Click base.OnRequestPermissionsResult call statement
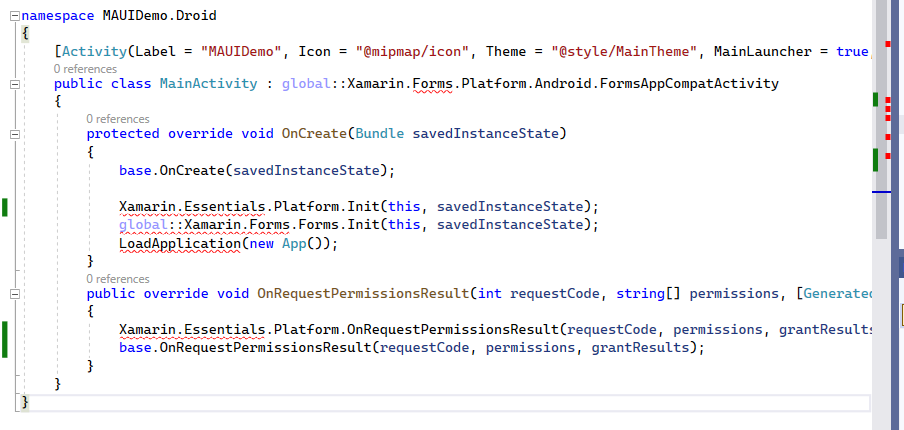The width and height of the screenshot is (904, 430). tap(412, 348)
